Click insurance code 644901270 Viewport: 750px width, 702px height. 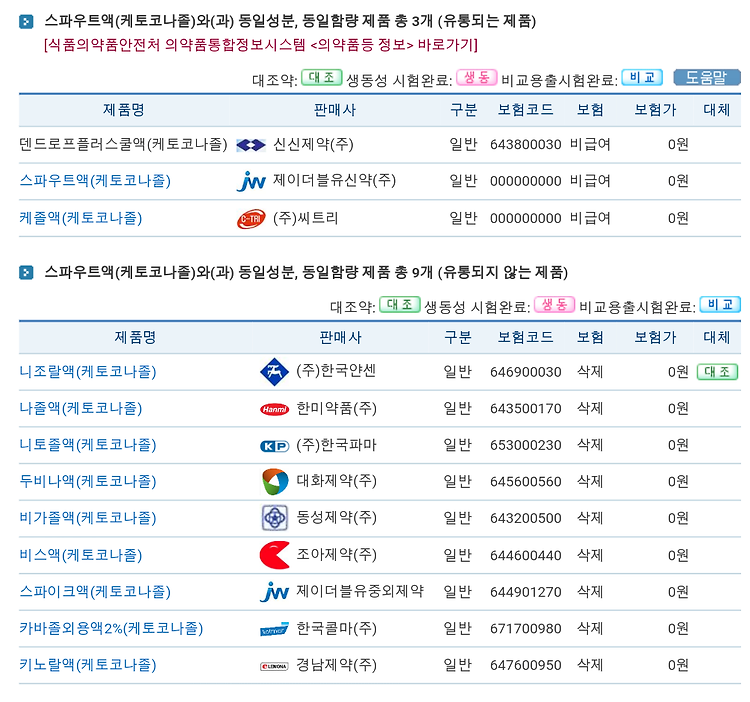[526, 592]
